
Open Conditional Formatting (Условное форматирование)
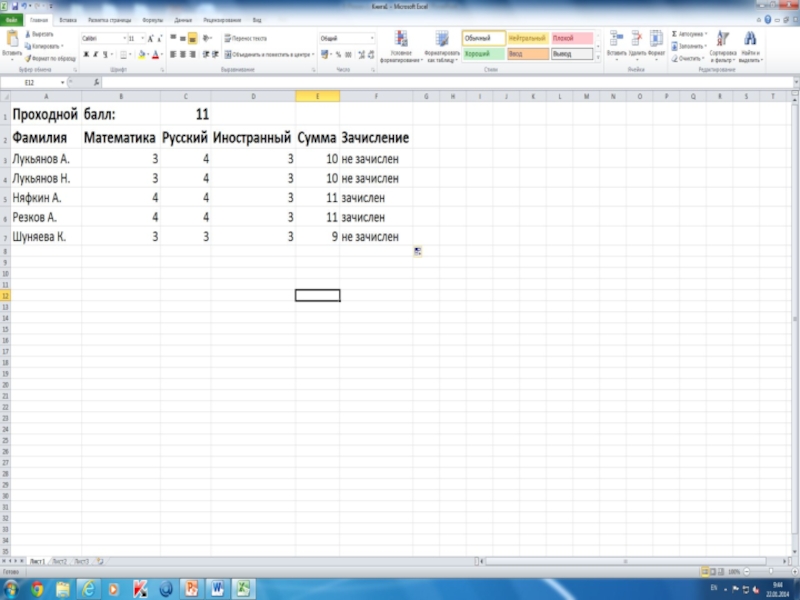402,46
